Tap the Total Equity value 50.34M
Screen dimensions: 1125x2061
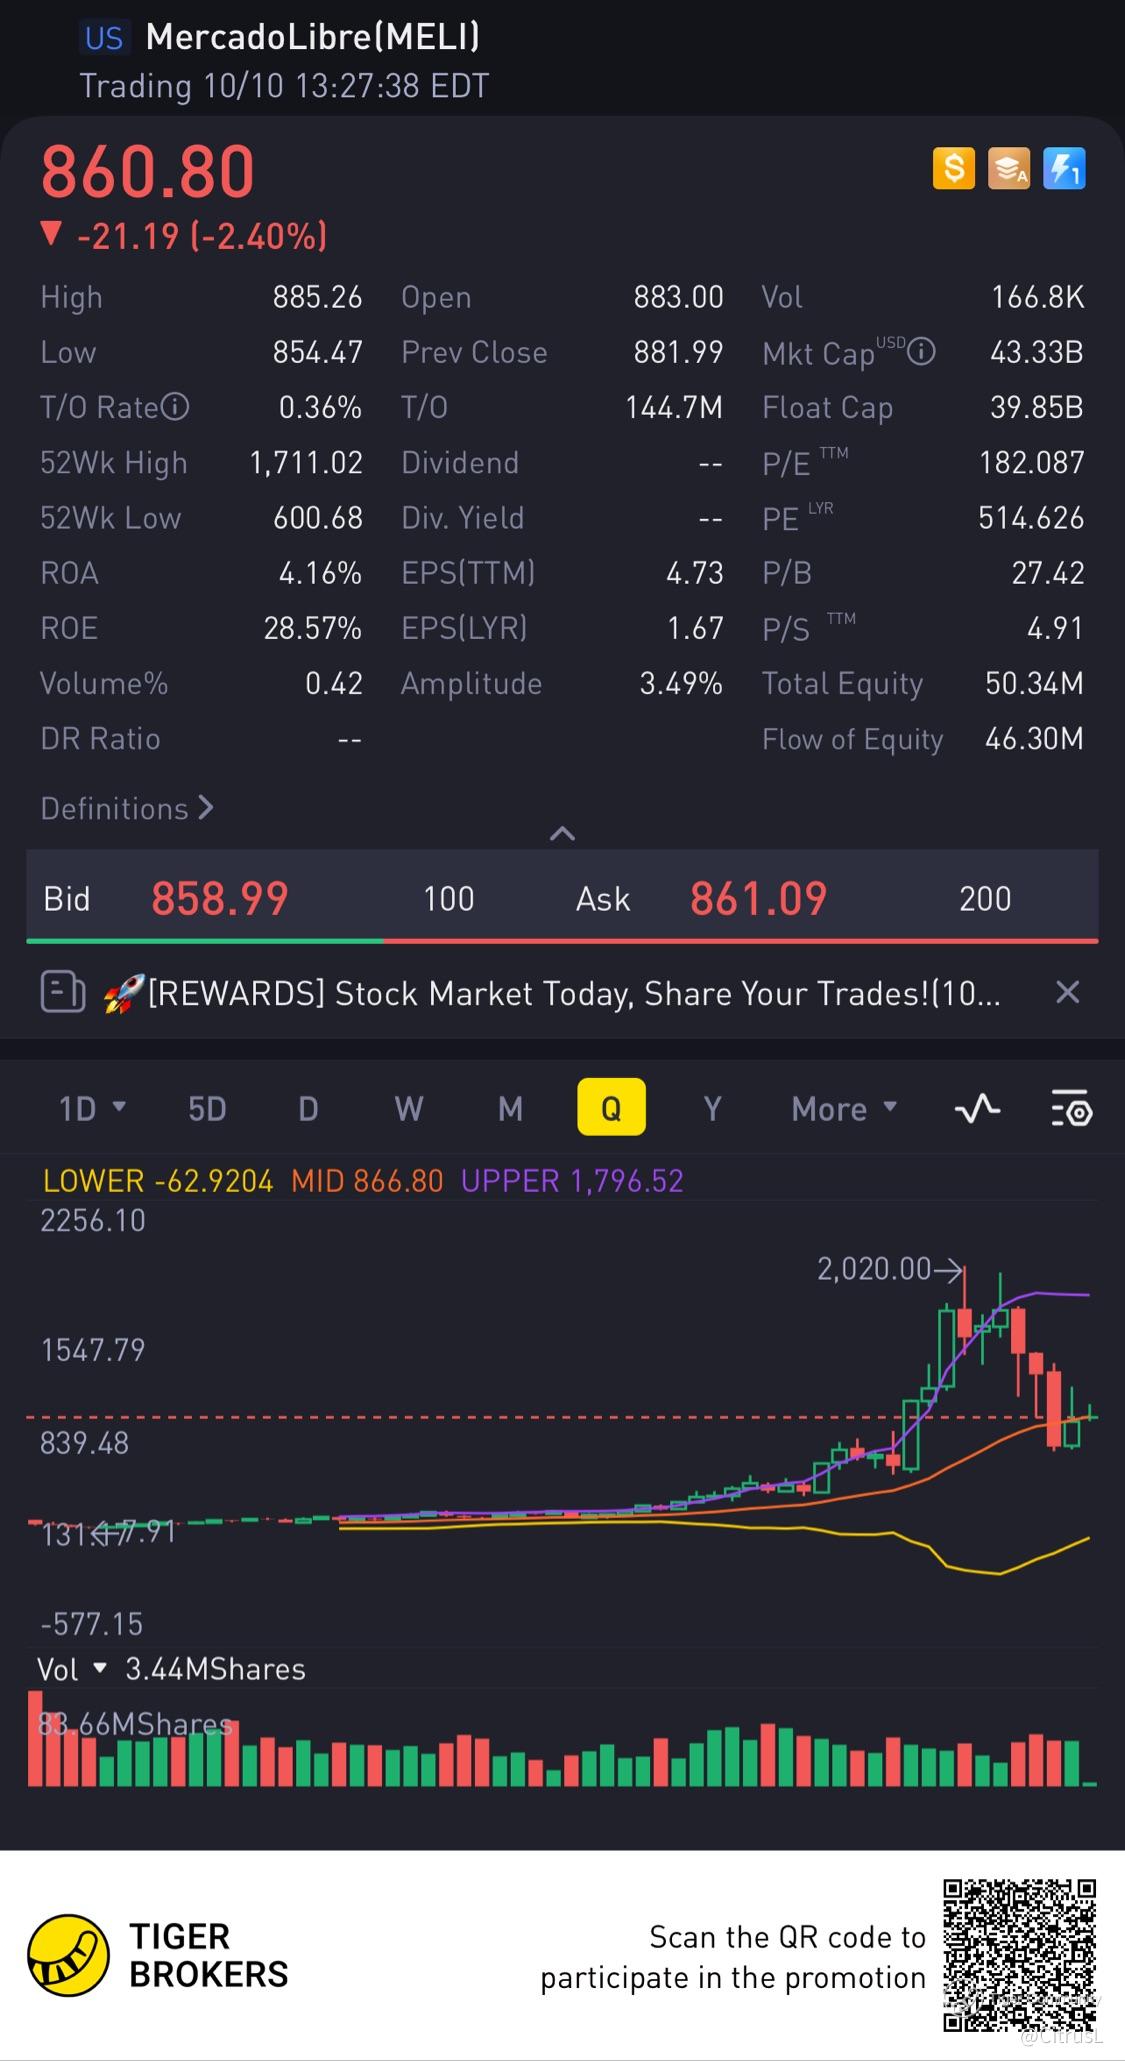point(1035,683)
